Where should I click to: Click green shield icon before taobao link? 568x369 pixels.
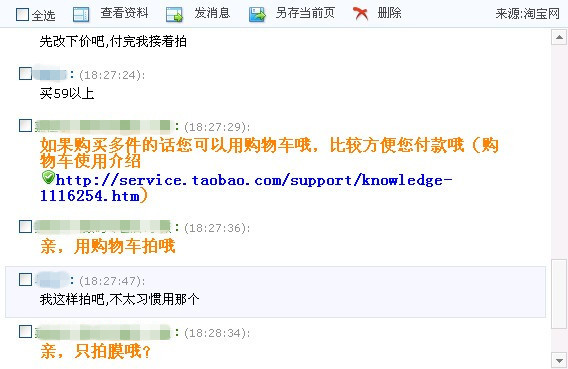tap(48, 177)
